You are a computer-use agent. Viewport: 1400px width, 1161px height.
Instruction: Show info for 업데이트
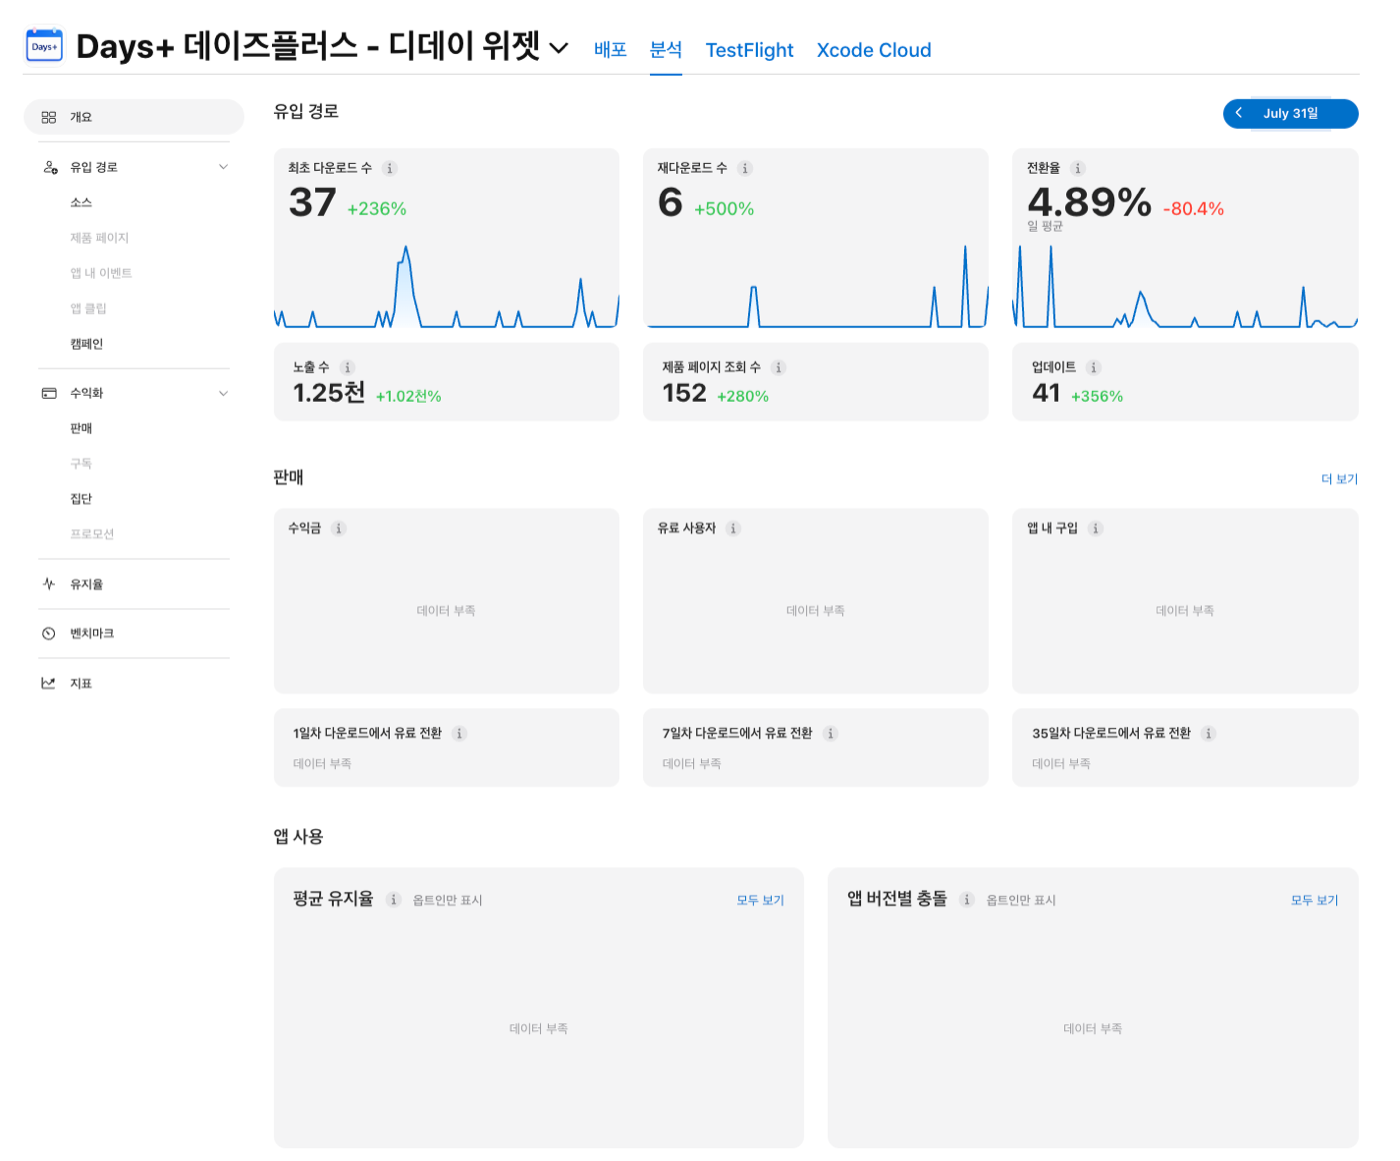point(1094,367)
